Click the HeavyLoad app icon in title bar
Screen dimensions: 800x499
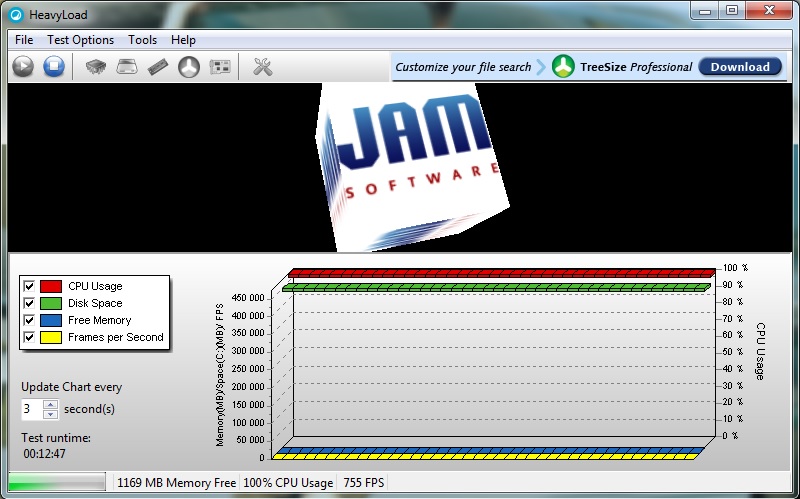pyautogui.click(x=16, y=15)
